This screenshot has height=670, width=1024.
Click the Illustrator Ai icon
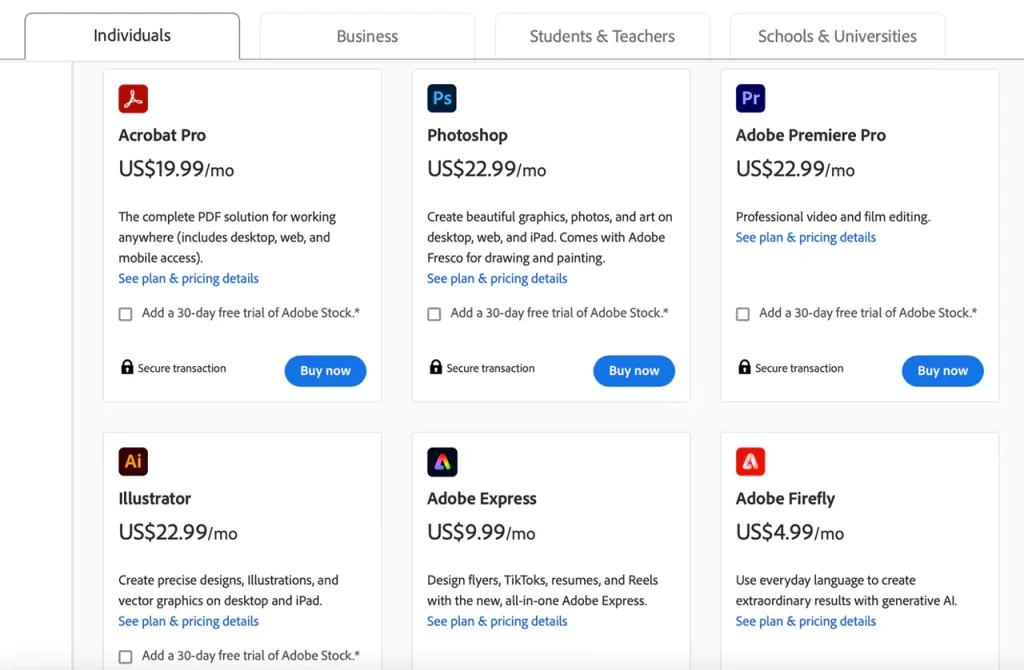133,461
